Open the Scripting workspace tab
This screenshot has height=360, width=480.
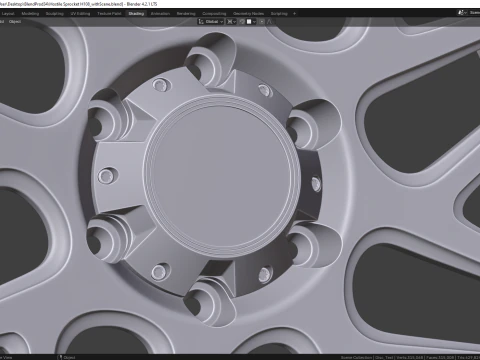coord(279,14)
